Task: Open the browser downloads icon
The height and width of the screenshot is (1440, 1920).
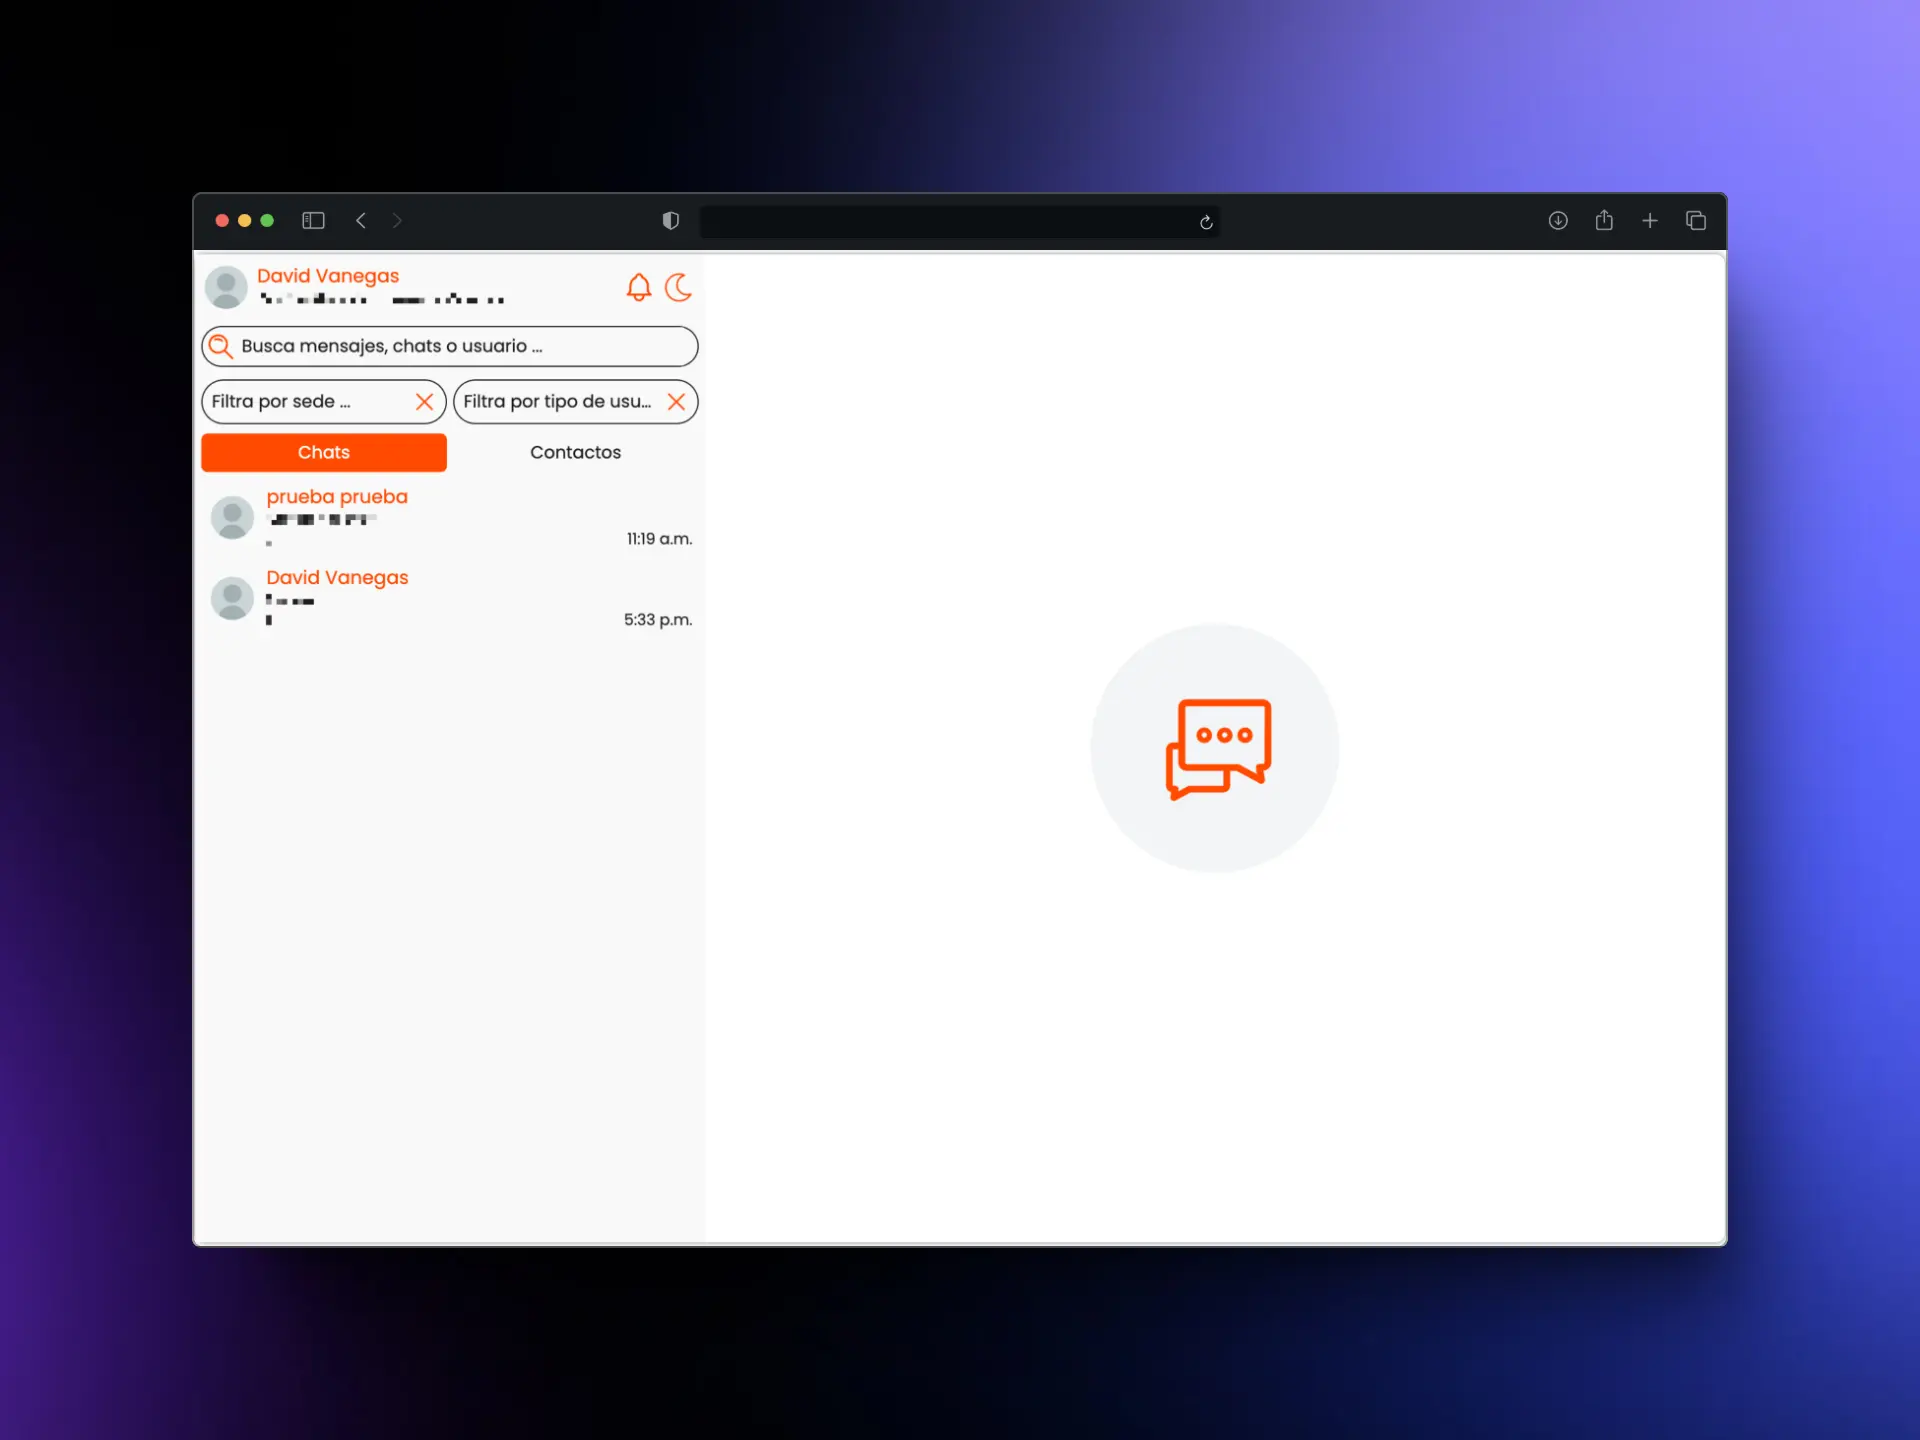Action: [x=1558, y=221]
